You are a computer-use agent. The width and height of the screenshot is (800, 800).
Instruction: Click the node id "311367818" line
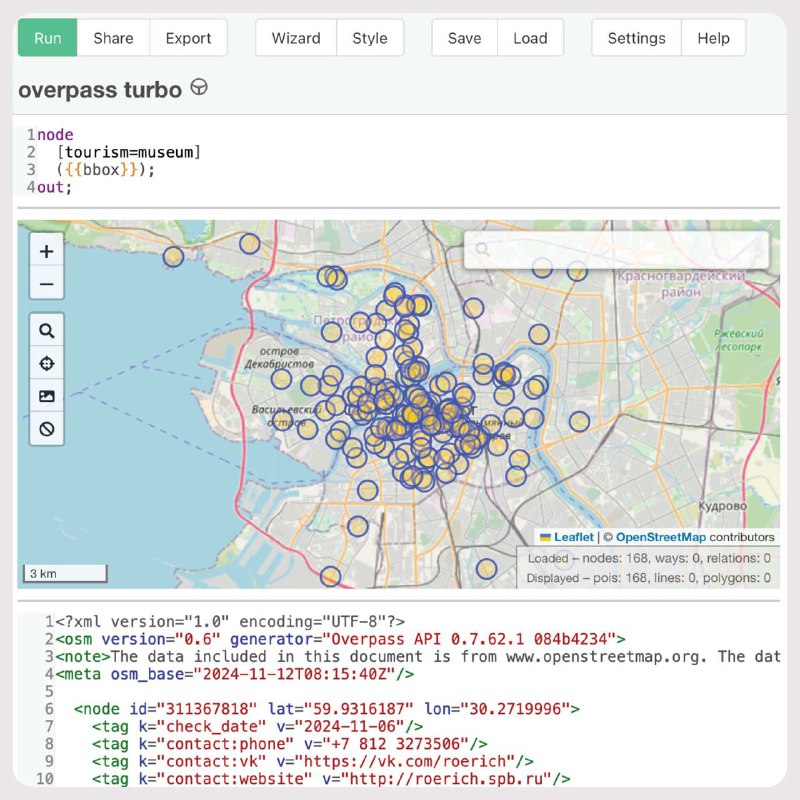(327, 709)
